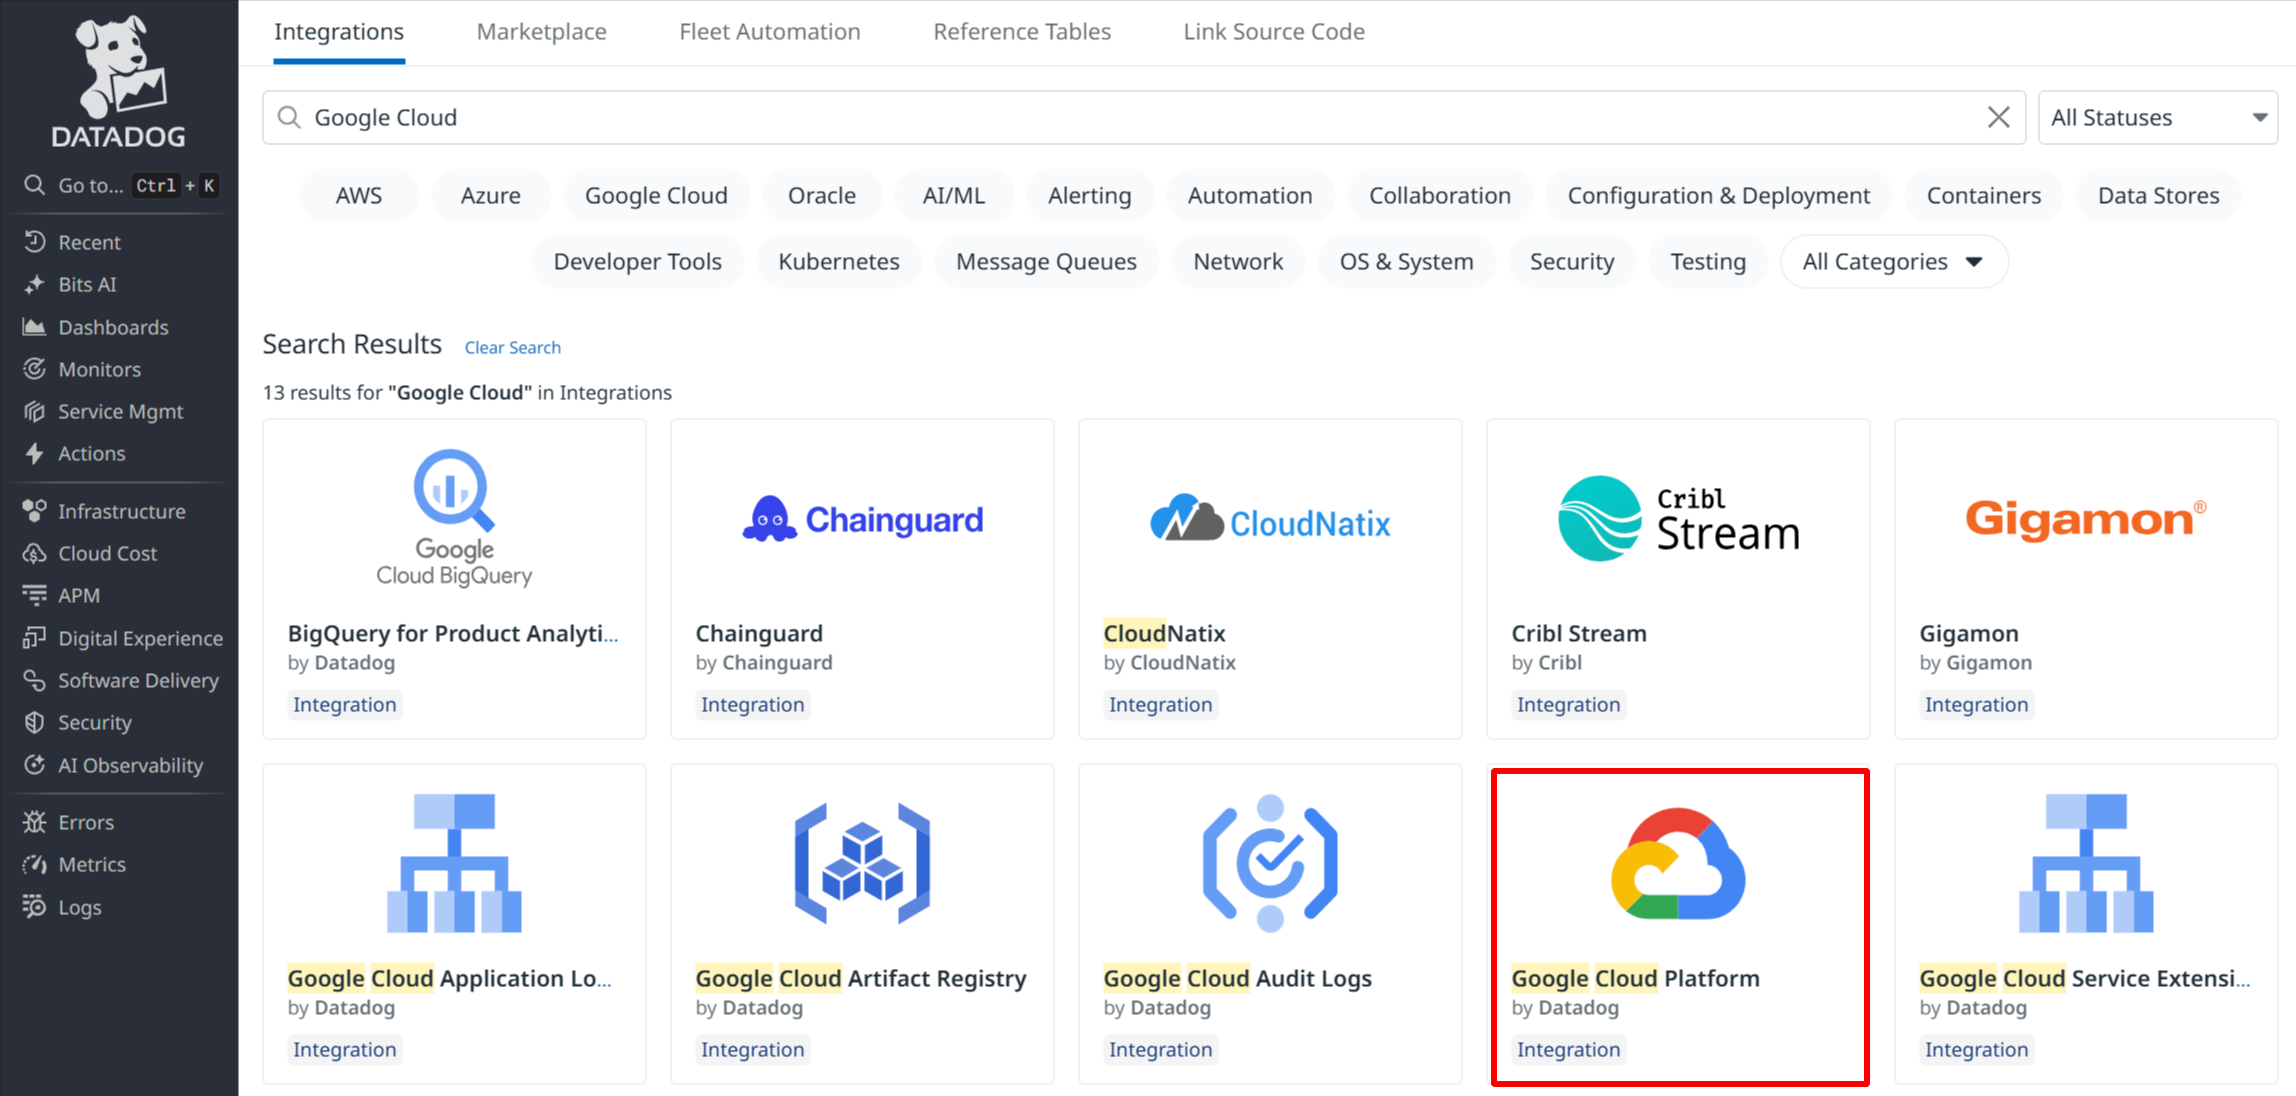Enable the Kubernetes category filter chip

(838, 262)
